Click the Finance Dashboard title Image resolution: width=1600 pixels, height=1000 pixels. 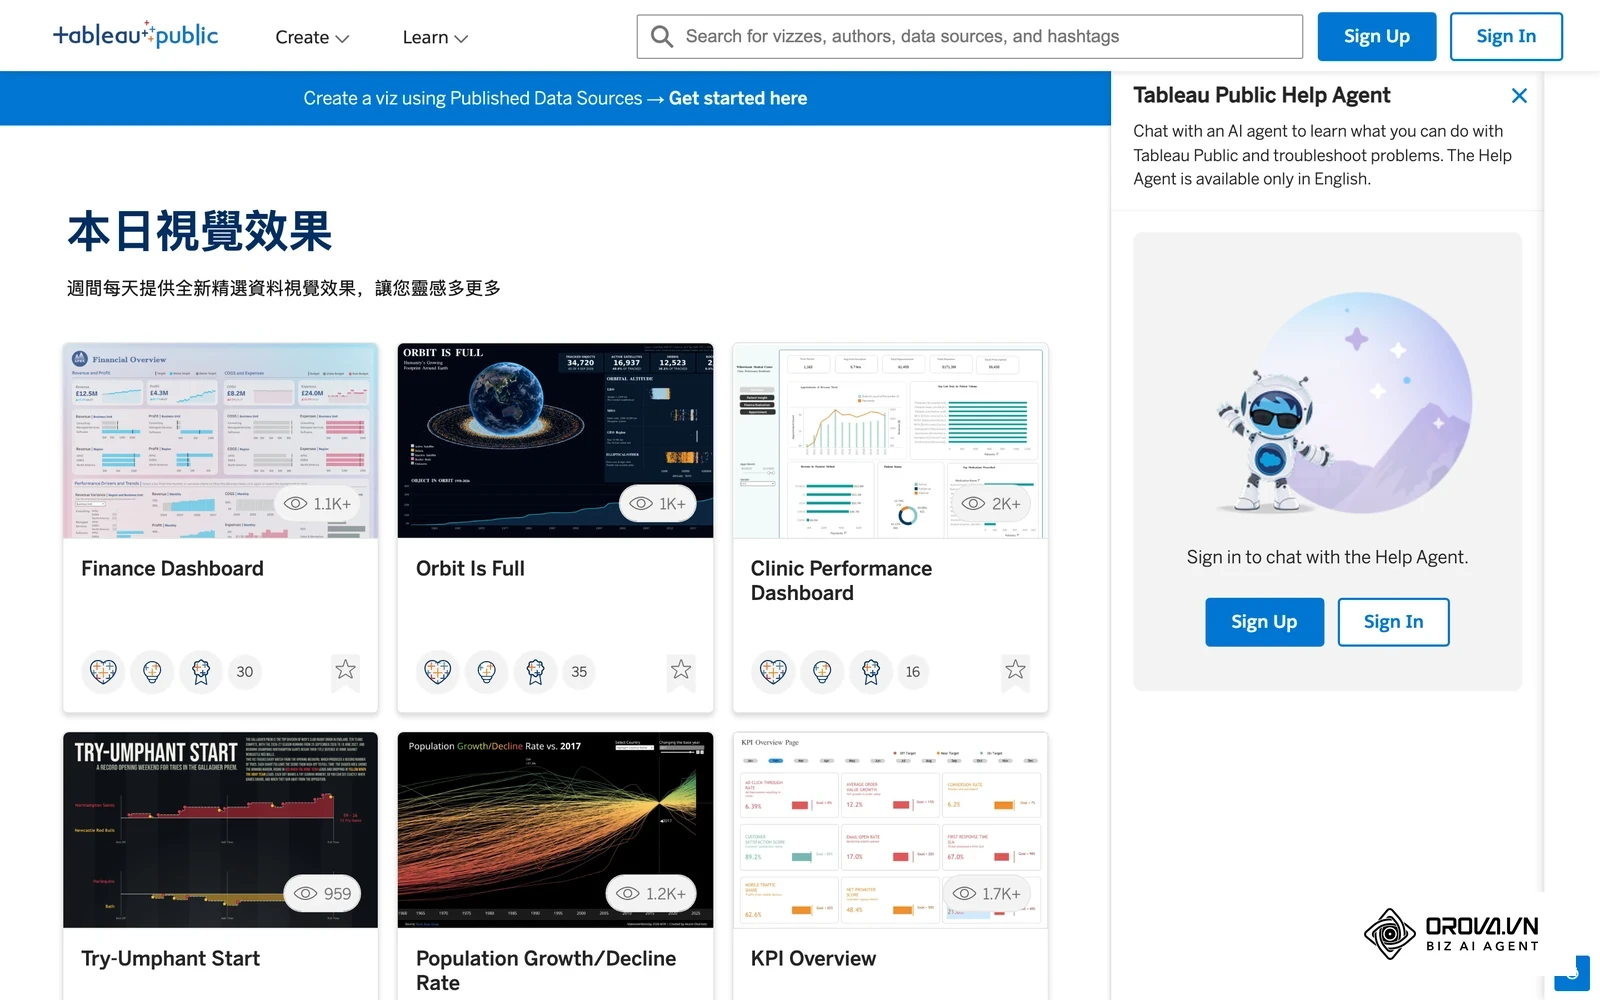[x=172, y=569]
